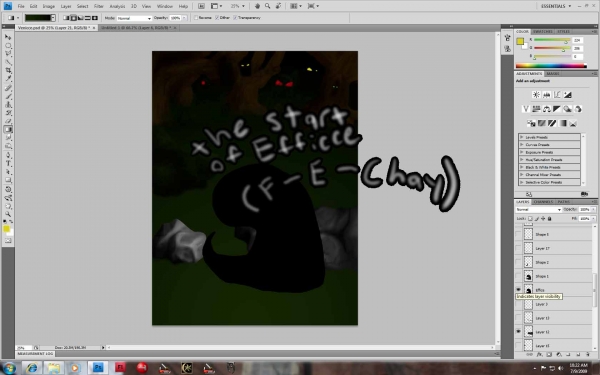Click the layer Opacity field

click(x=585, y=209)
